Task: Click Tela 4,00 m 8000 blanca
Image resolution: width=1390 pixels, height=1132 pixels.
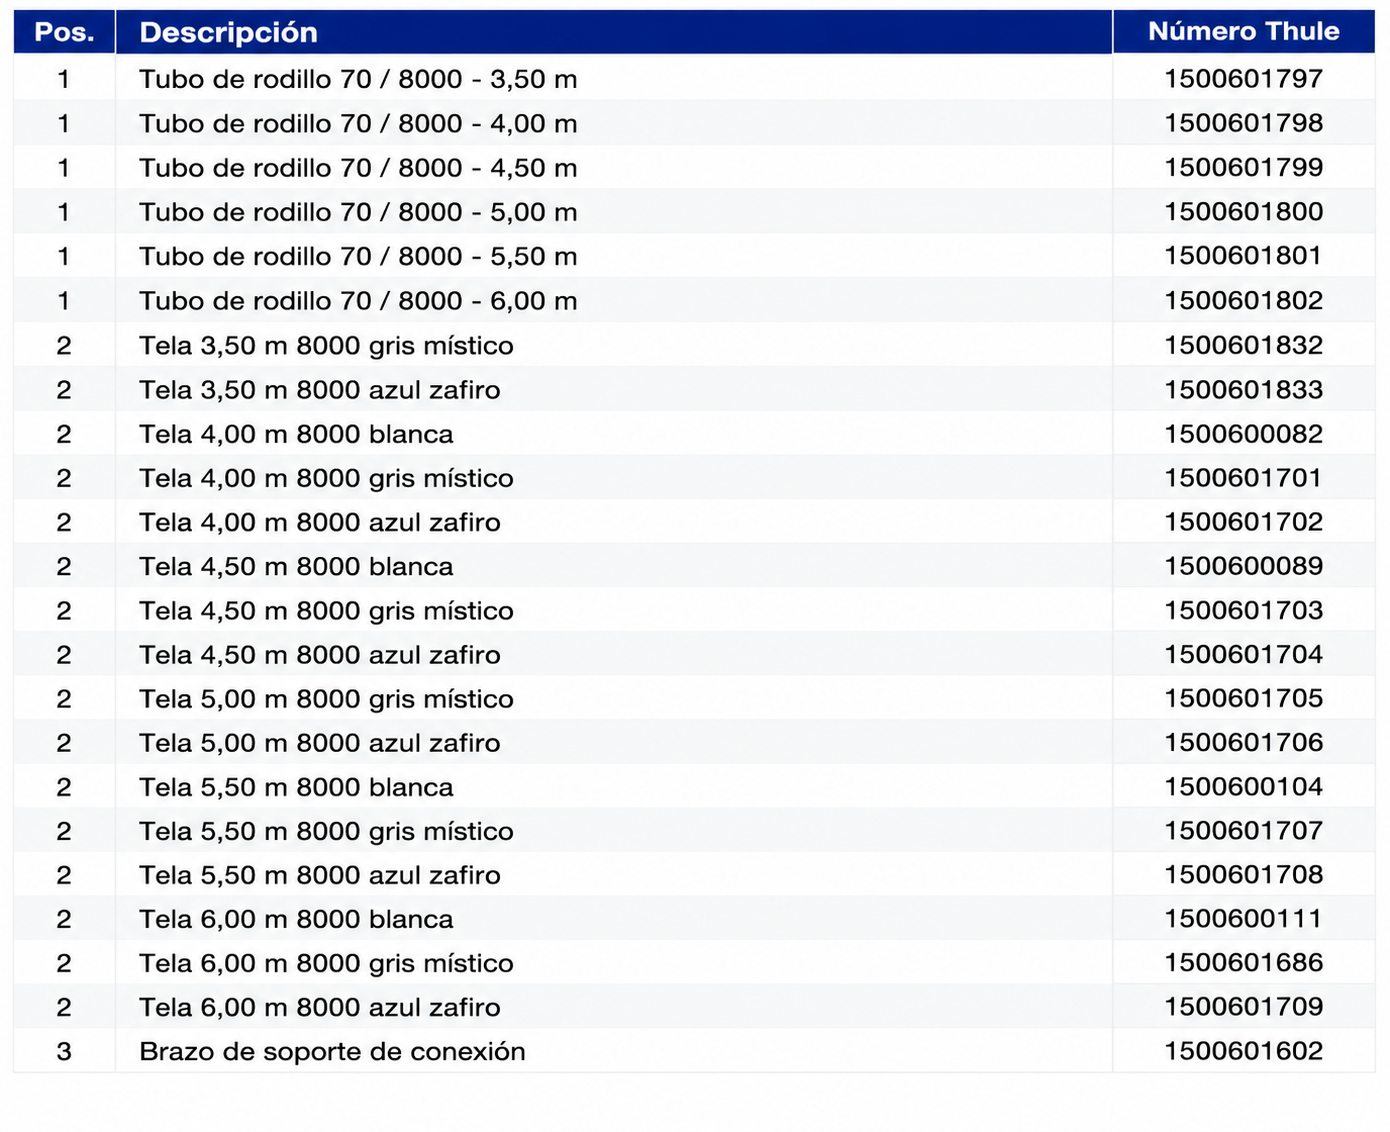Action: point(296,434)
